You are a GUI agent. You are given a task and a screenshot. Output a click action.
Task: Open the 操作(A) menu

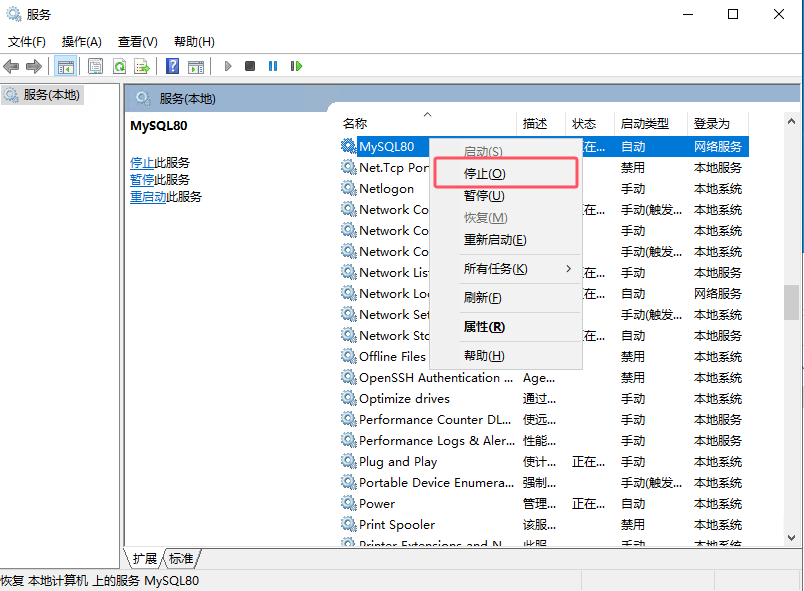coord(81,41)
